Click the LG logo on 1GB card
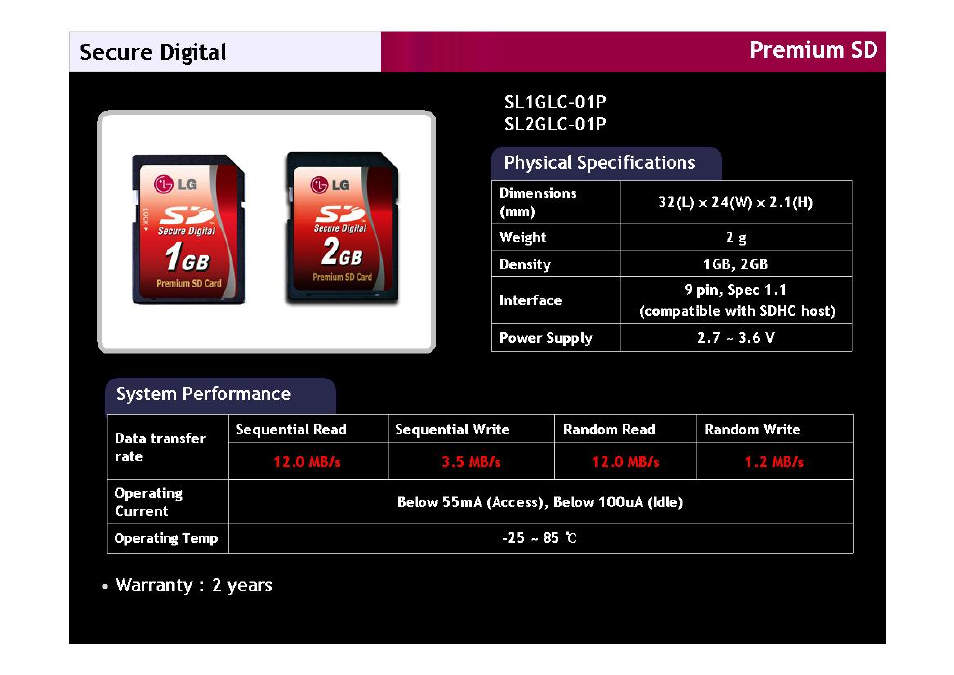Image resolution: width=954 pixels, height=675 pixels. [x=176, y=183]
